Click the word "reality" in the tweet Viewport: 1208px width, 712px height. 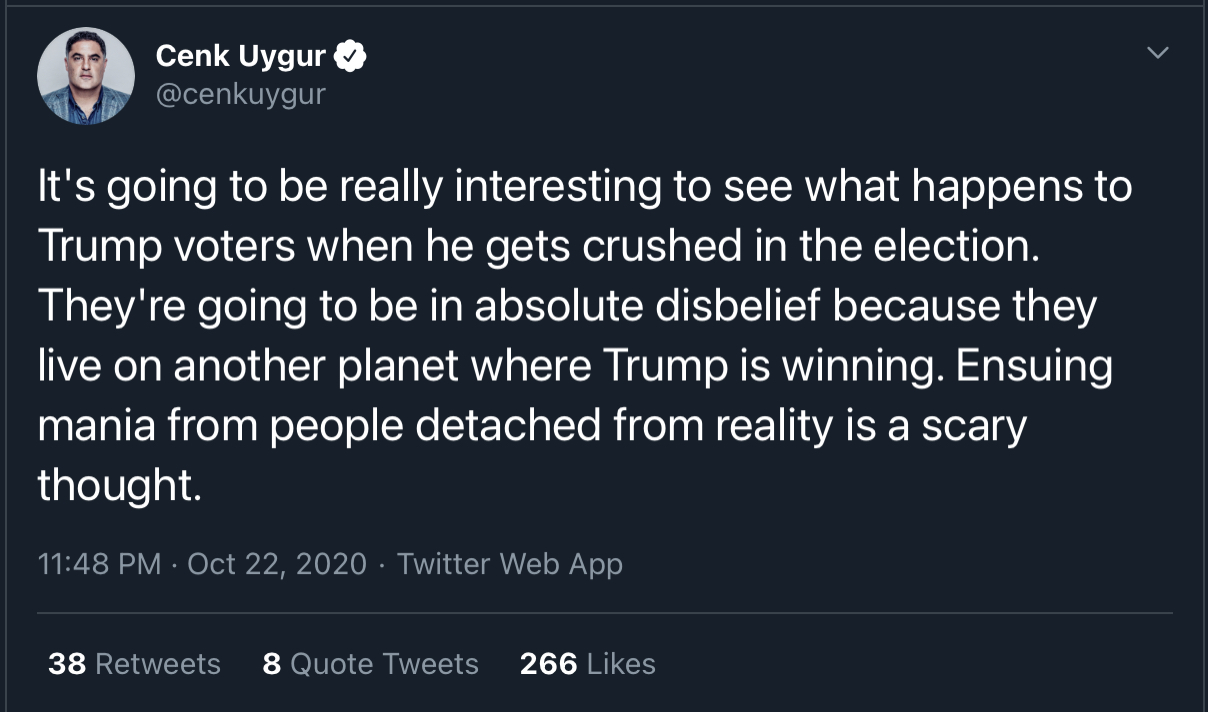[774, 428]
